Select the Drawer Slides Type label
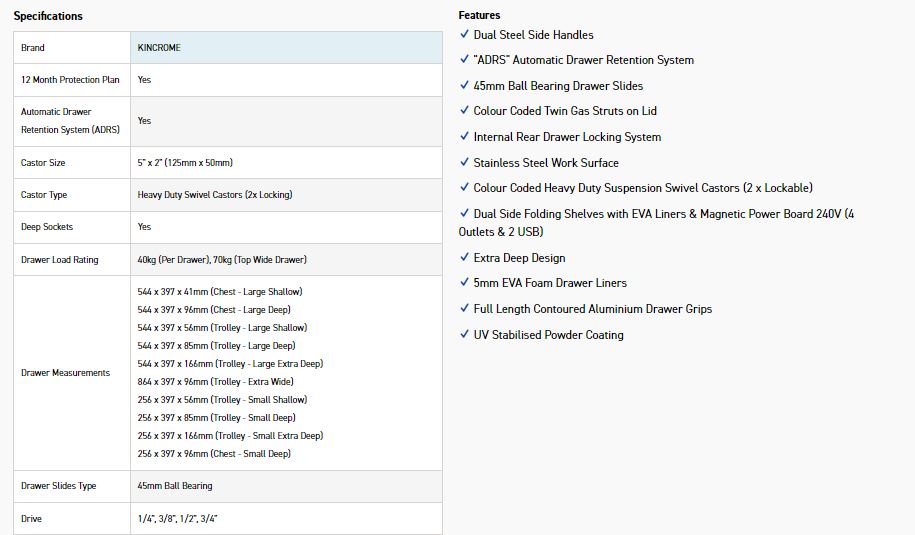Image resolution: width=915 pixels, height=535 pixels. (59, 486)
